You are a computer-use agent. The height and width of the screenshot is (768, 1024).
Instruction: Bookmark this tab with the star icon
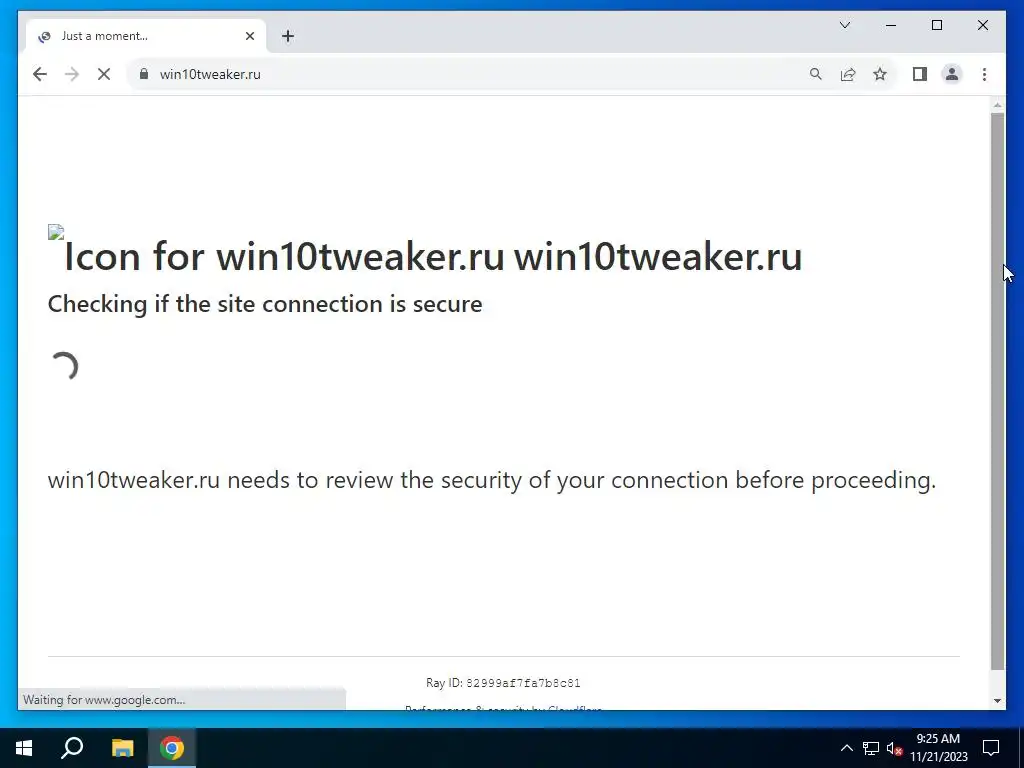click(880, 74)
